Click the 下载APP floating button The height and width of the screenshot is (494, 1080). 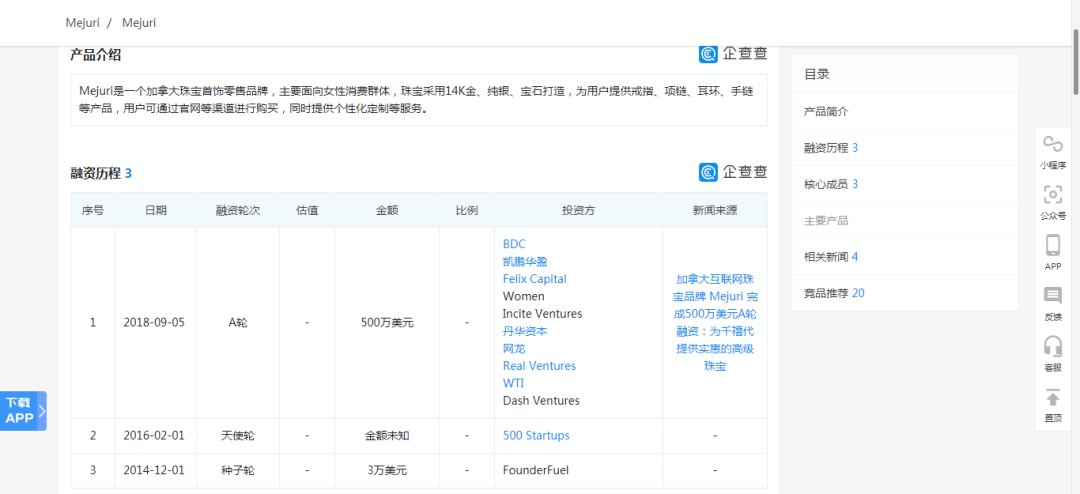coord(23,411)
